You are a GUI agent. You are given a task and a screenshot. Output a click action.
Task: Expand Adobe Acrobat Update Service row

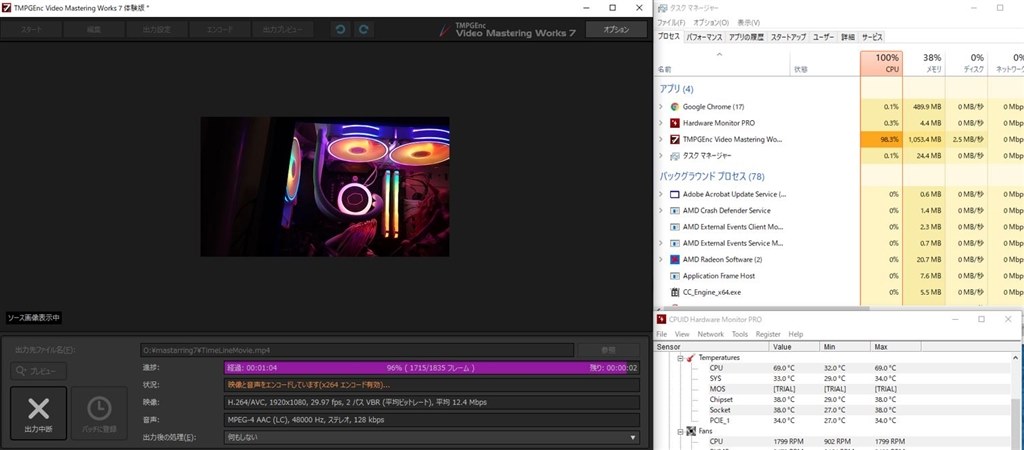[660, 194]
